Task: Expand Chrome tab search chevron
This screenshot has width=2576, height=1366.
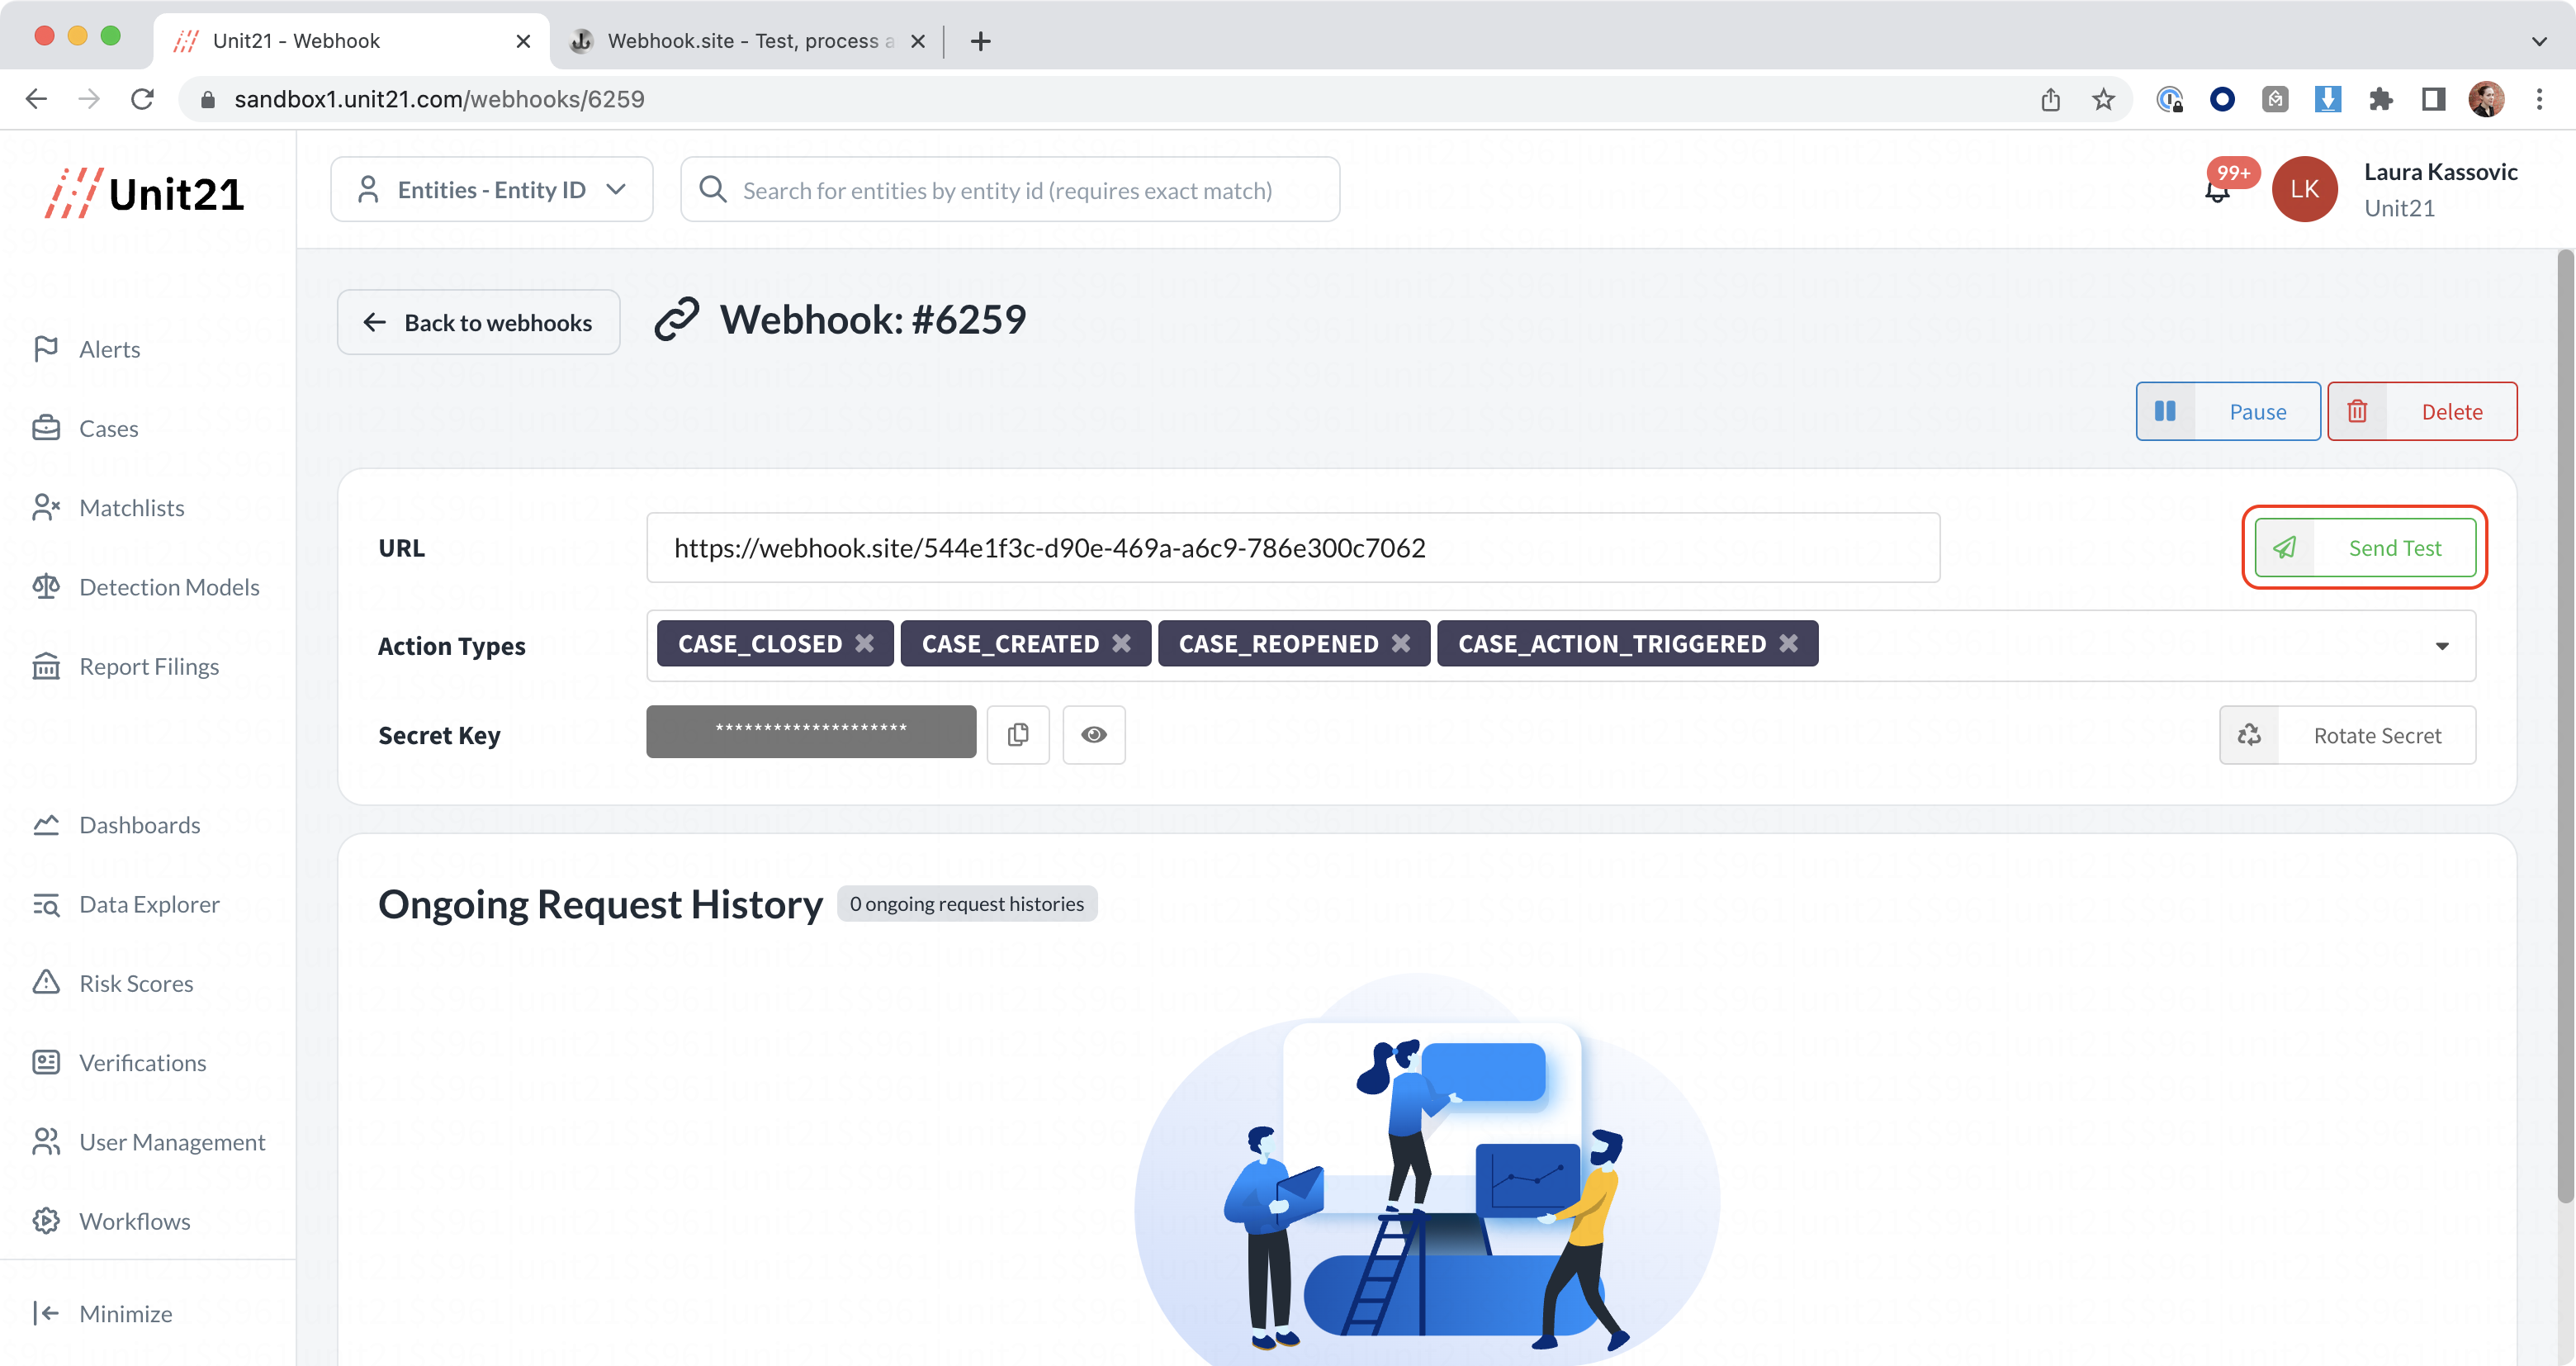Action: tap(2538, 41)
